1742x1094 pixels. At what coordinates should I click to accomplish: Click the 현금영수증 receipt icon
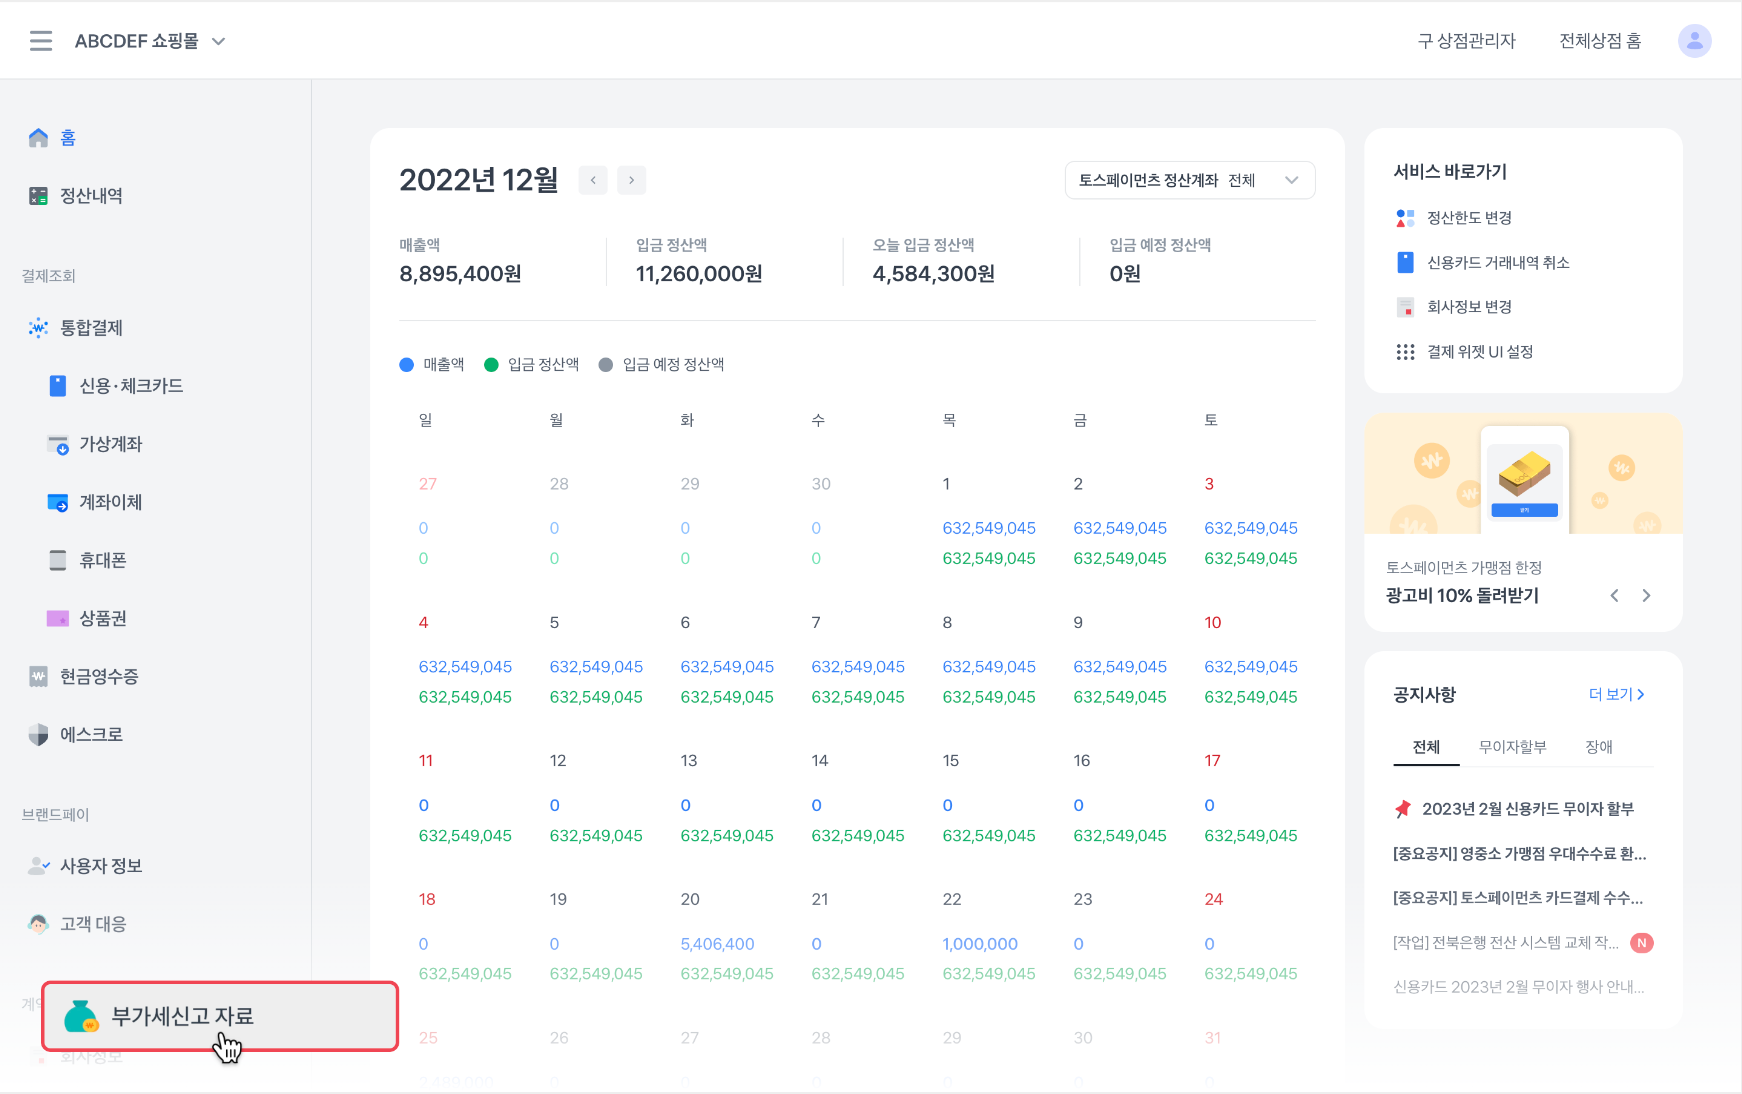[x=38, y=677]
